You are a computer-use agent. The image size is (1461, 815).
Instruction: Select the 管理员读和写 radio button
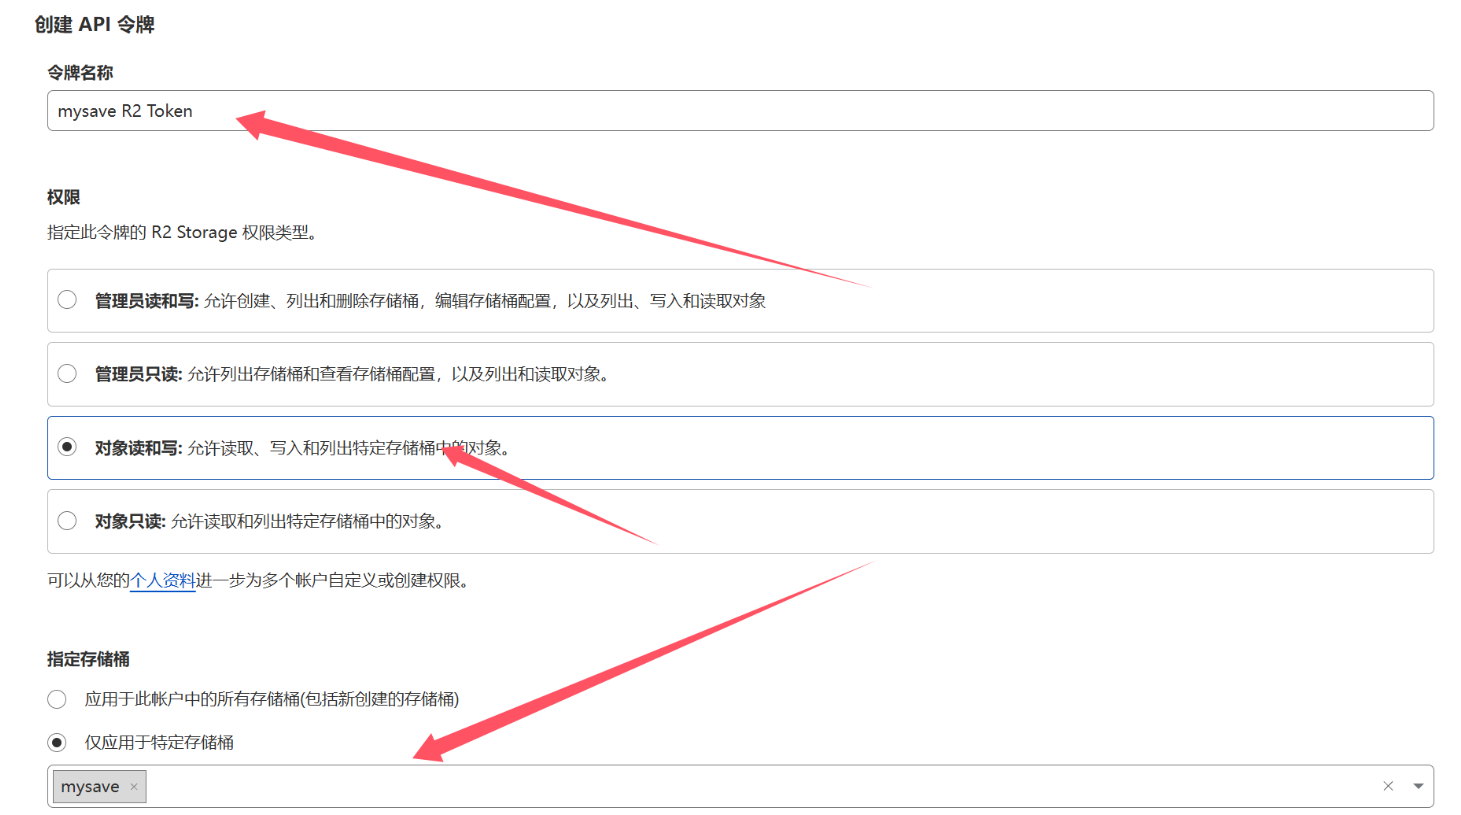coord(67,300)
